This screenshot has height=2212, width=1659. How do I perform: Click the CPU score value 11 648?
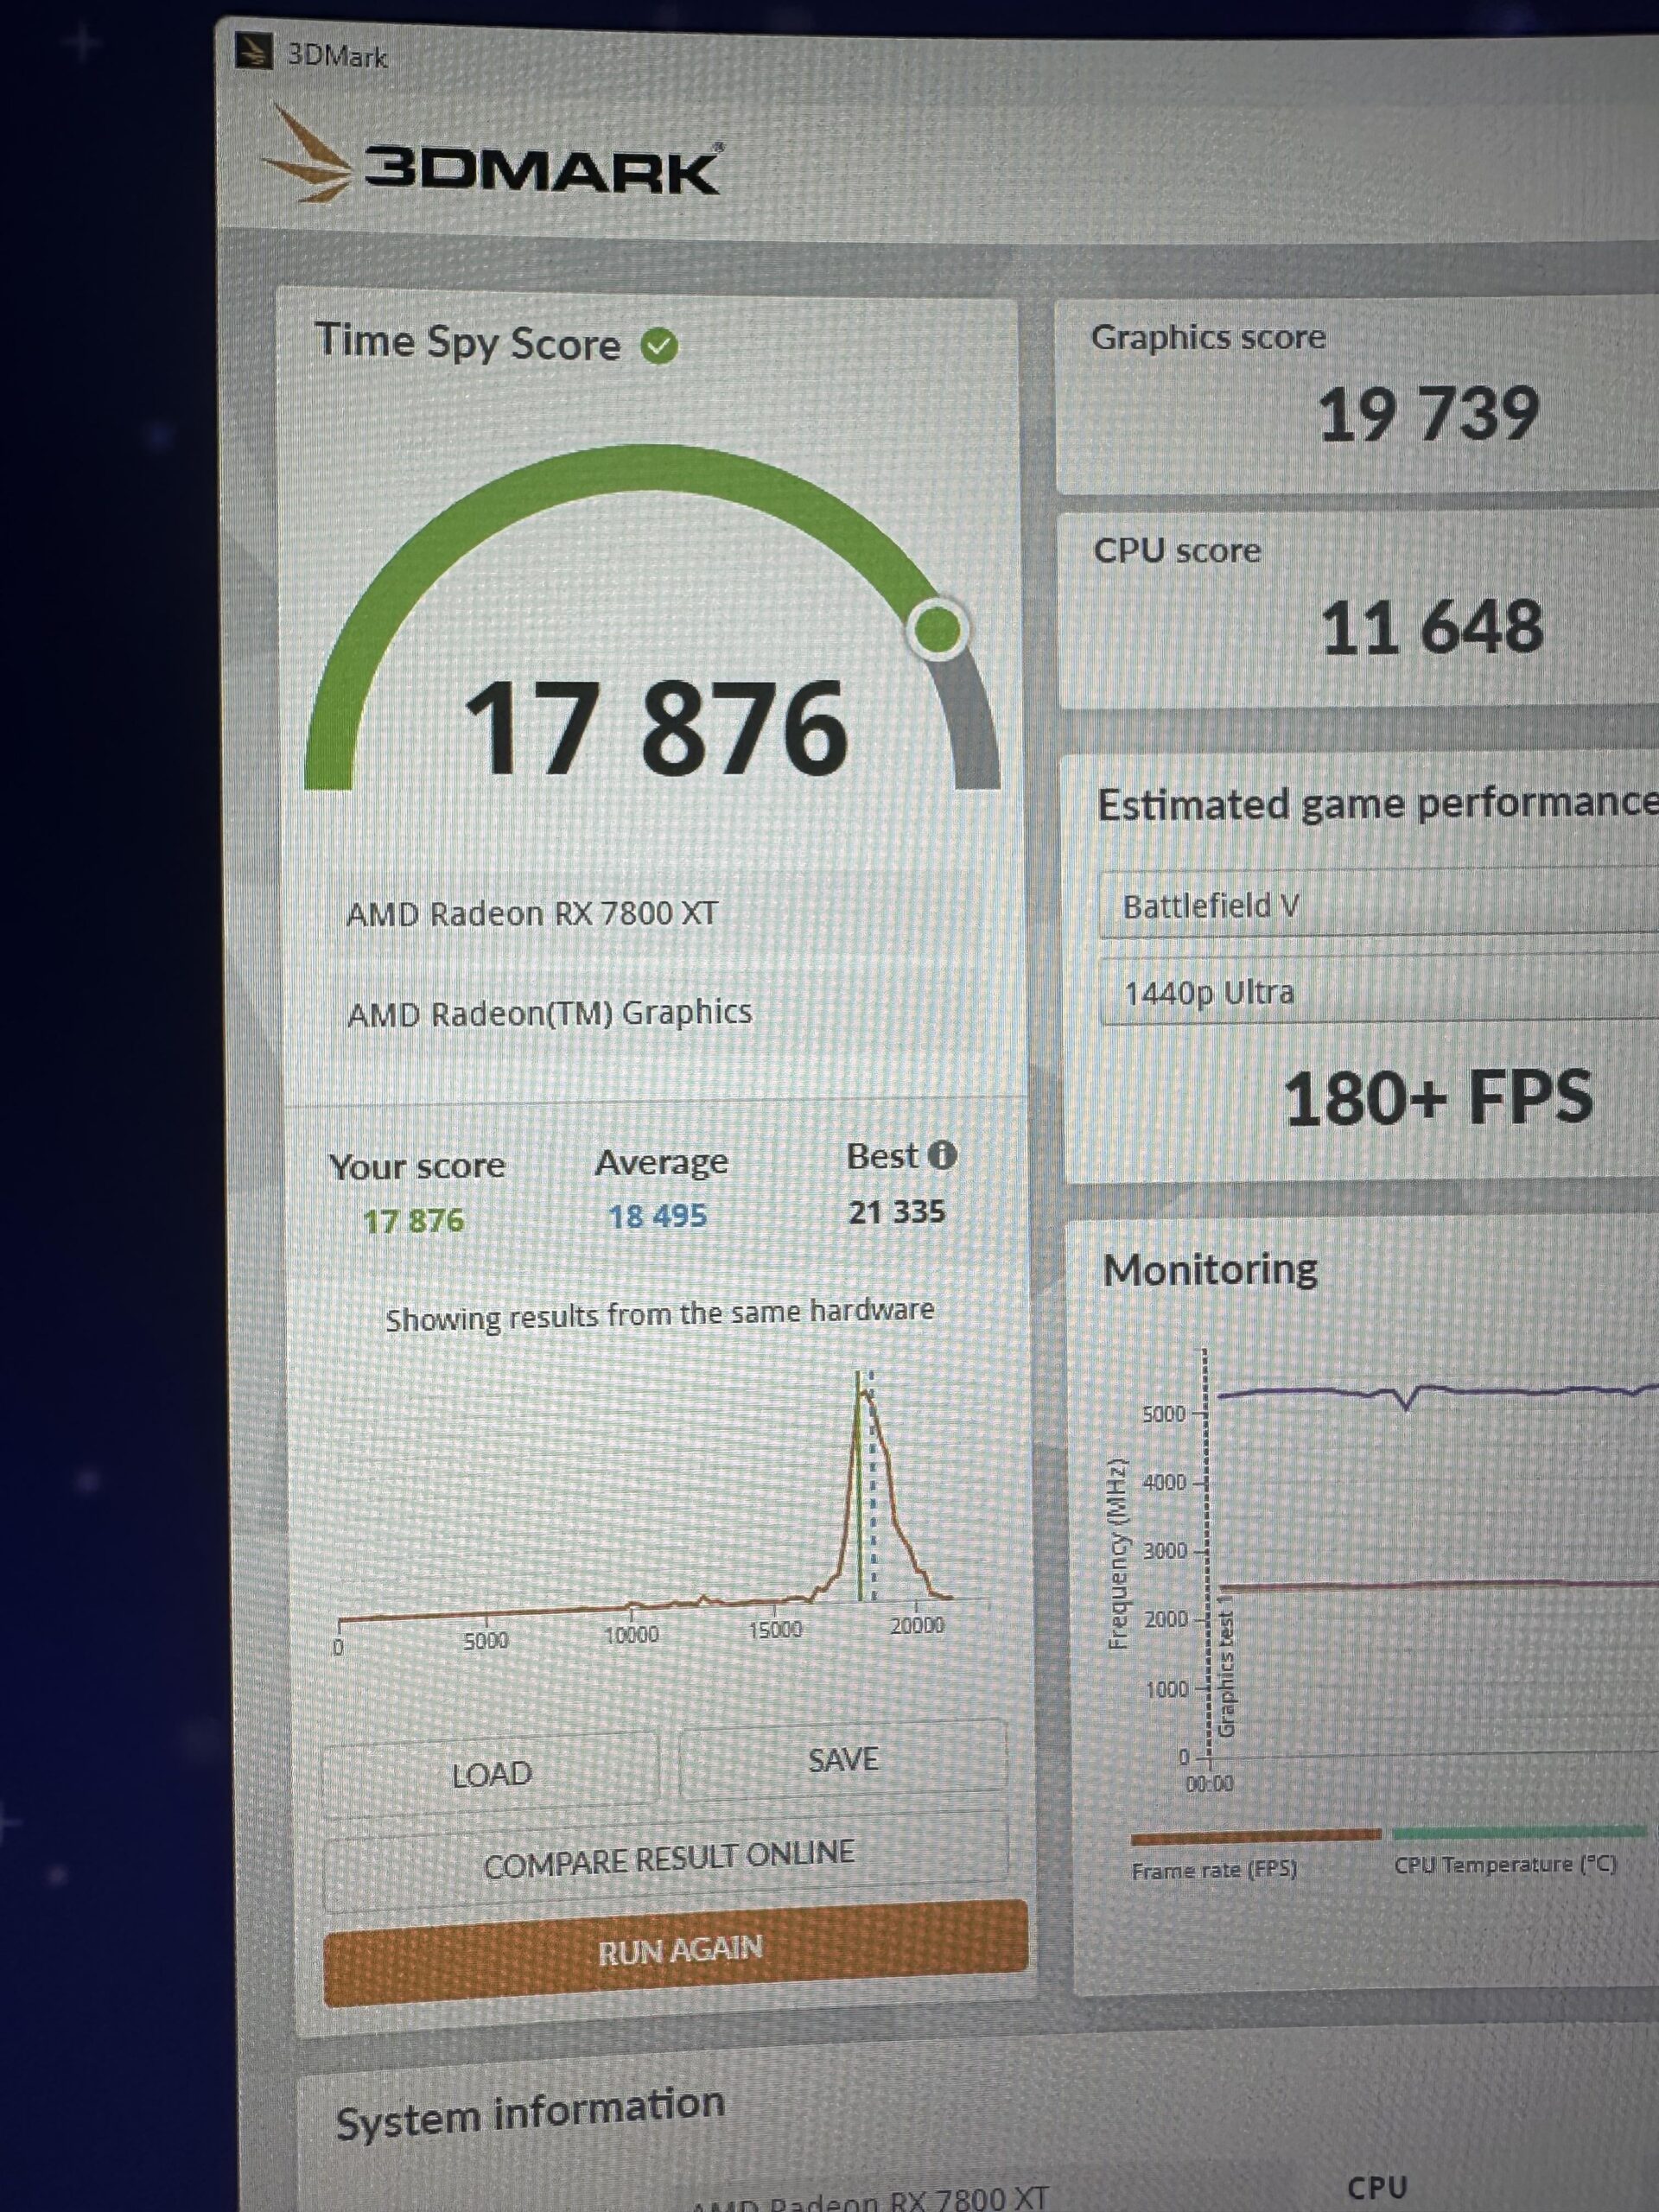tap(1432, 628)
